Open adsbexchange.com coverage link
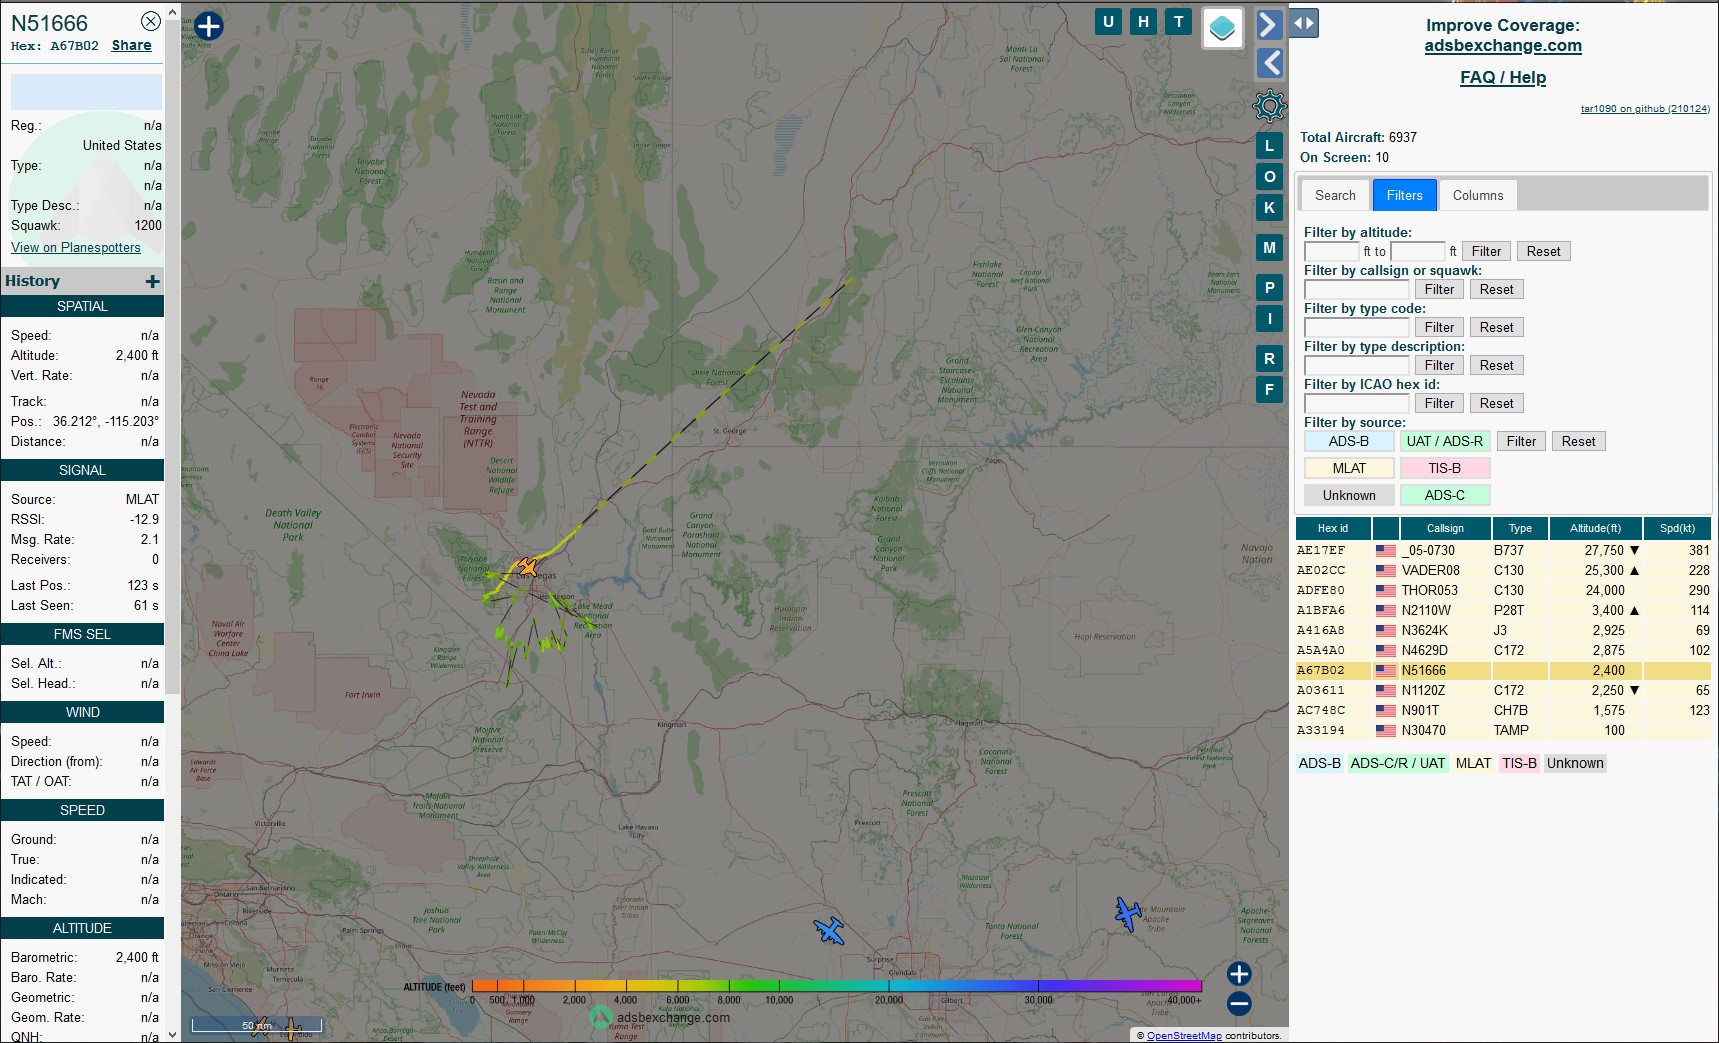The image size is (1719, 1043). coord(1503,45)
